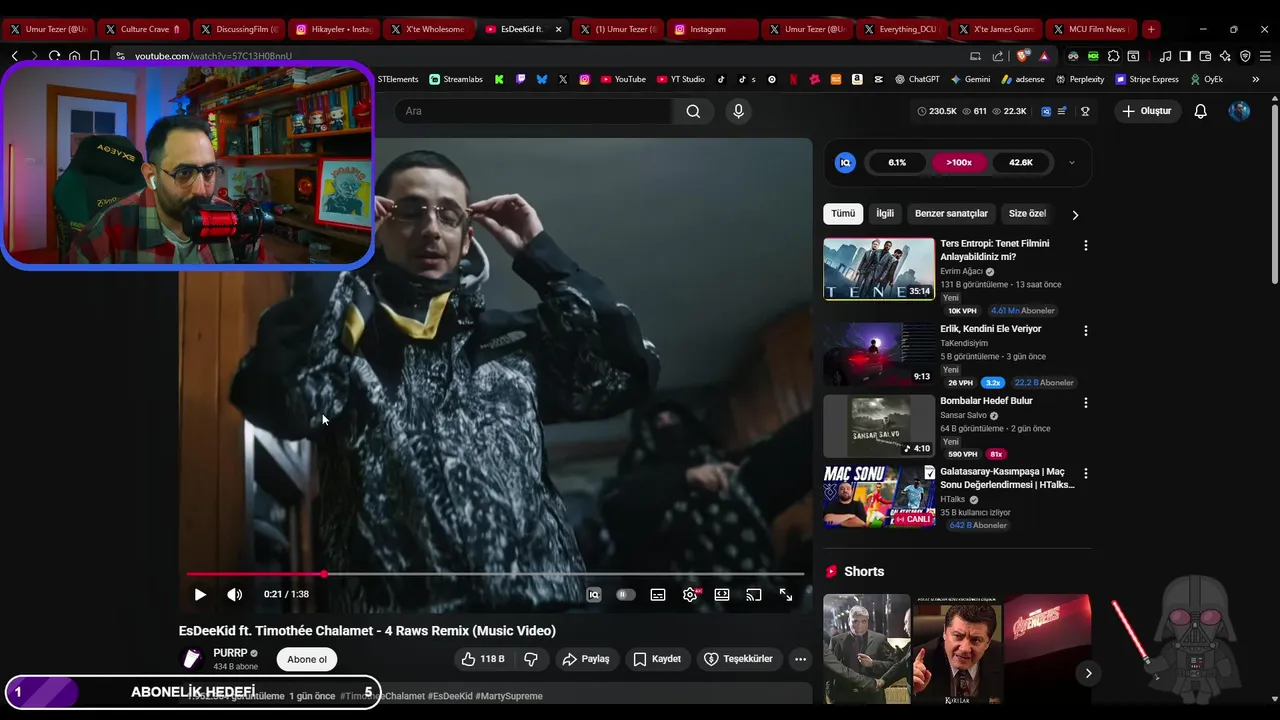Screen dimensions: 1280x720
Task: Click Brave Shields lion icon
Action: 1021,56
